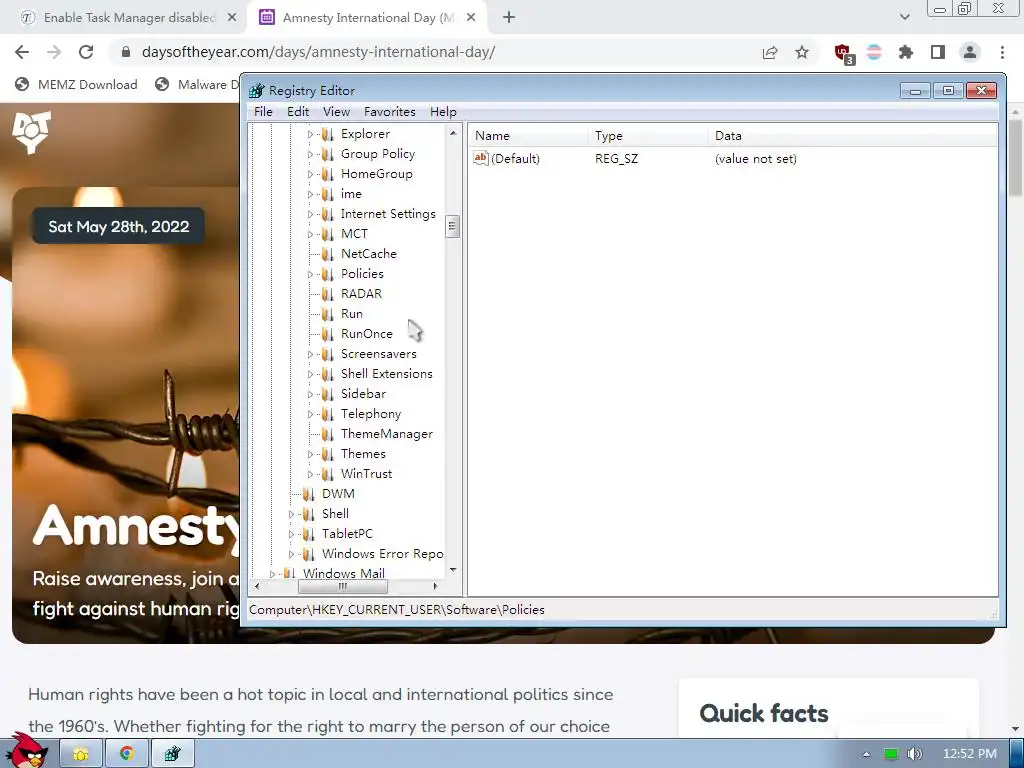This screenshot has height=768, width=1024.
Task: Select the Themes registry key
Action: (x=363, y=454)
